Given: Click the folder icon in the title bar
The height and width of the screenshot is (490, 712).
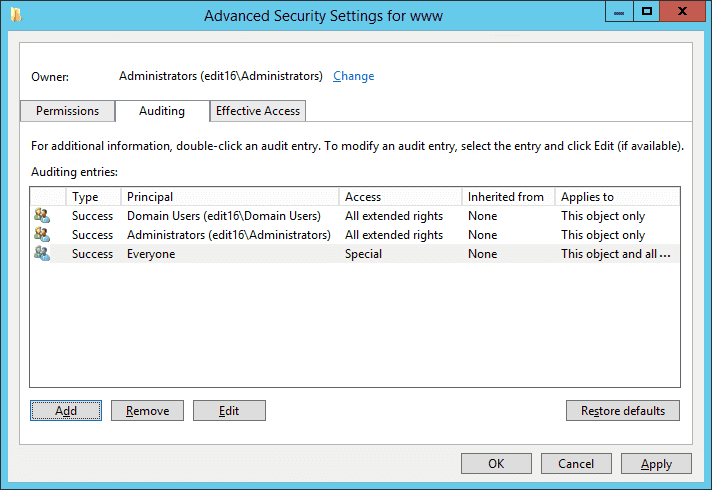Looking at the screenshot, I should coord(16,15).
